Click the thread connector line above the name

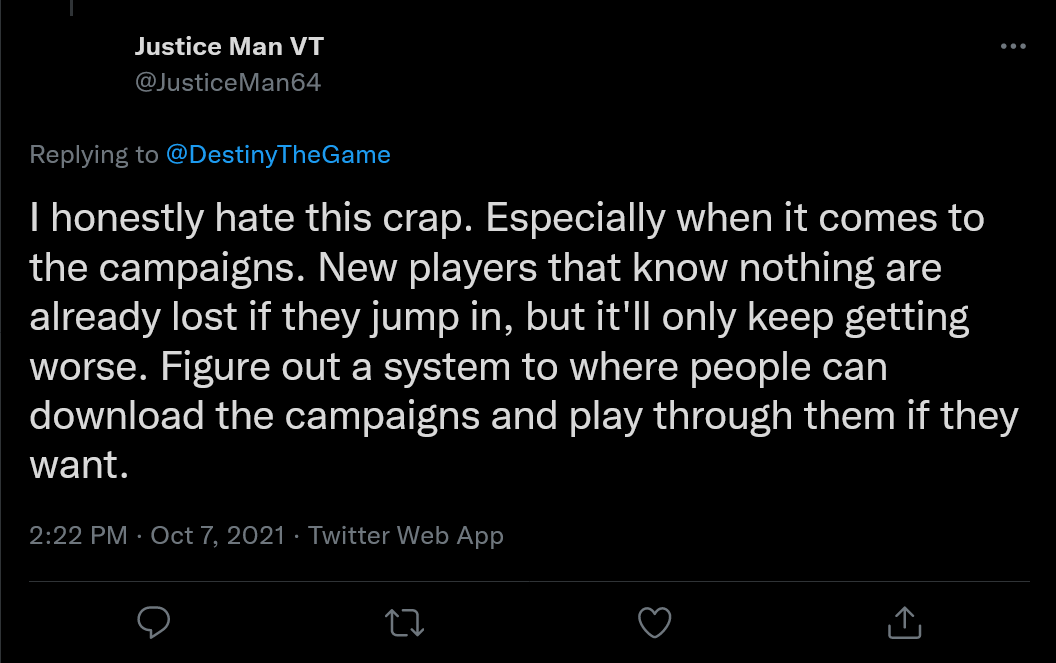(x=71, y=7)
